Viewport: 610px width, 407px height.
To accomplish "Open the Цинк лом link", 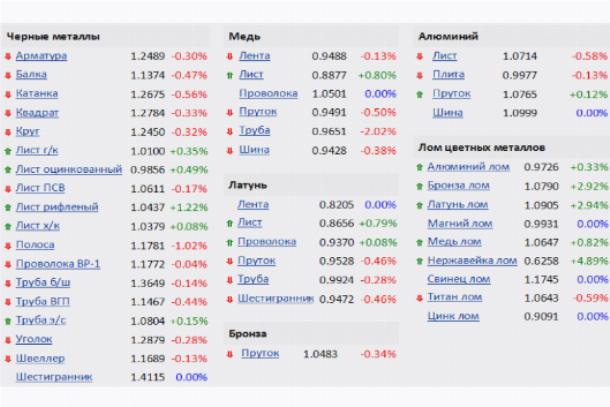I will pyautogui.click(x=454, y=316).
